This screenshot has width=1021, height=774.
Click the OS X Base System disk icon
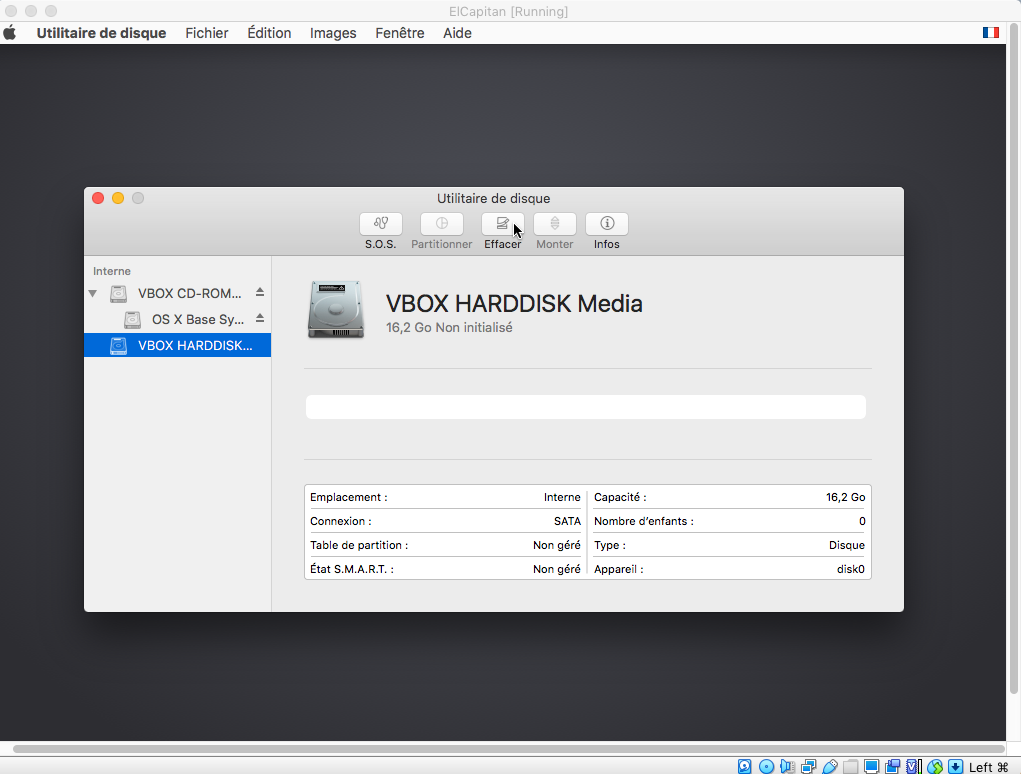[132, 320]
